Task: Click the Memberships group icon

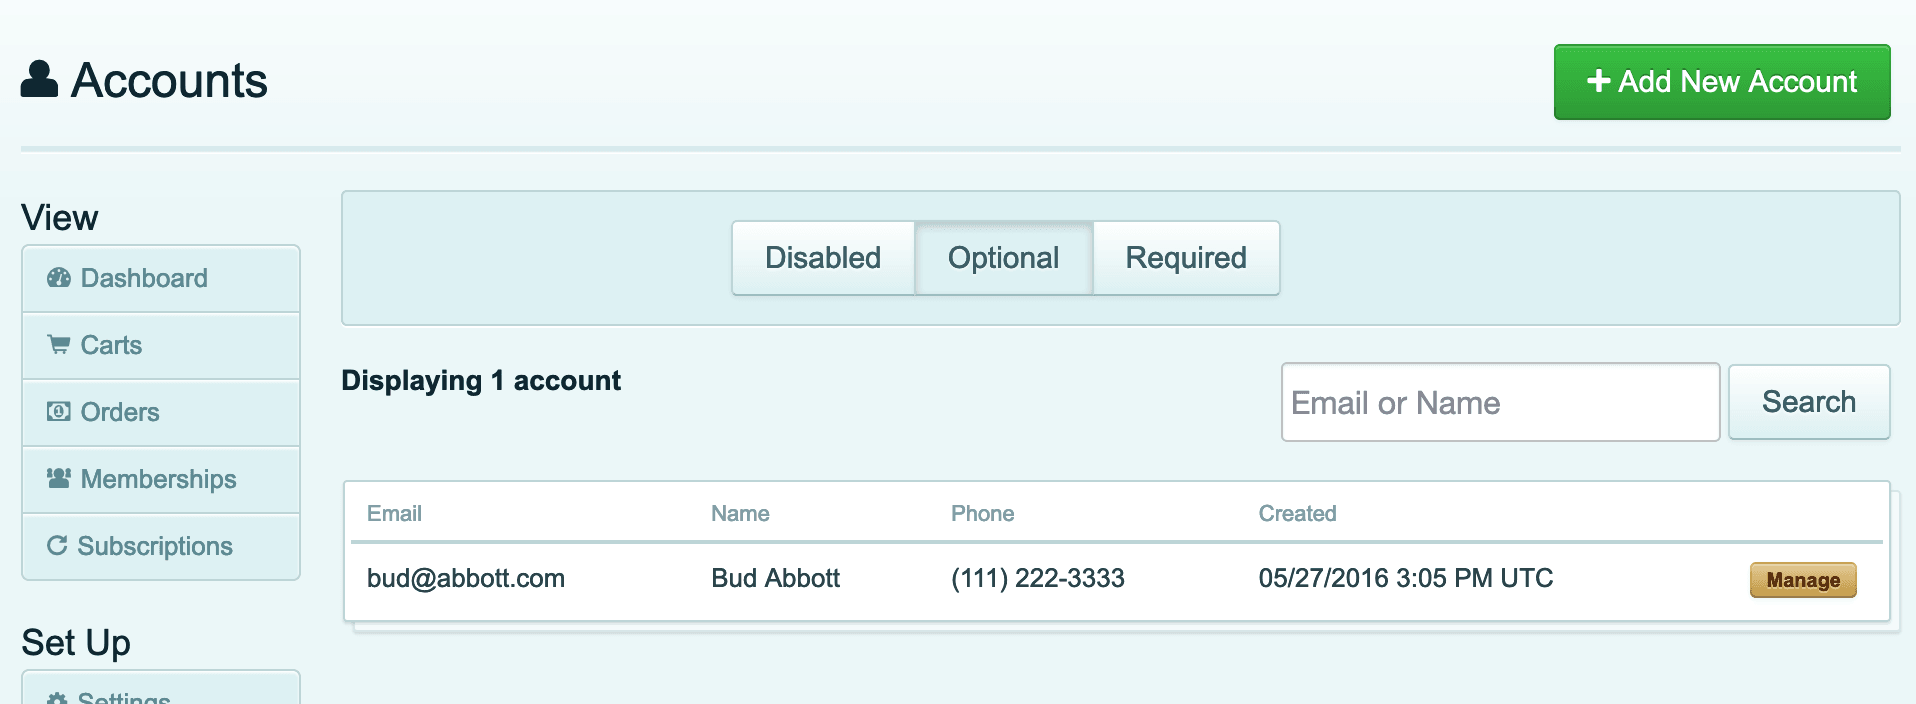Action: [59, 479]
